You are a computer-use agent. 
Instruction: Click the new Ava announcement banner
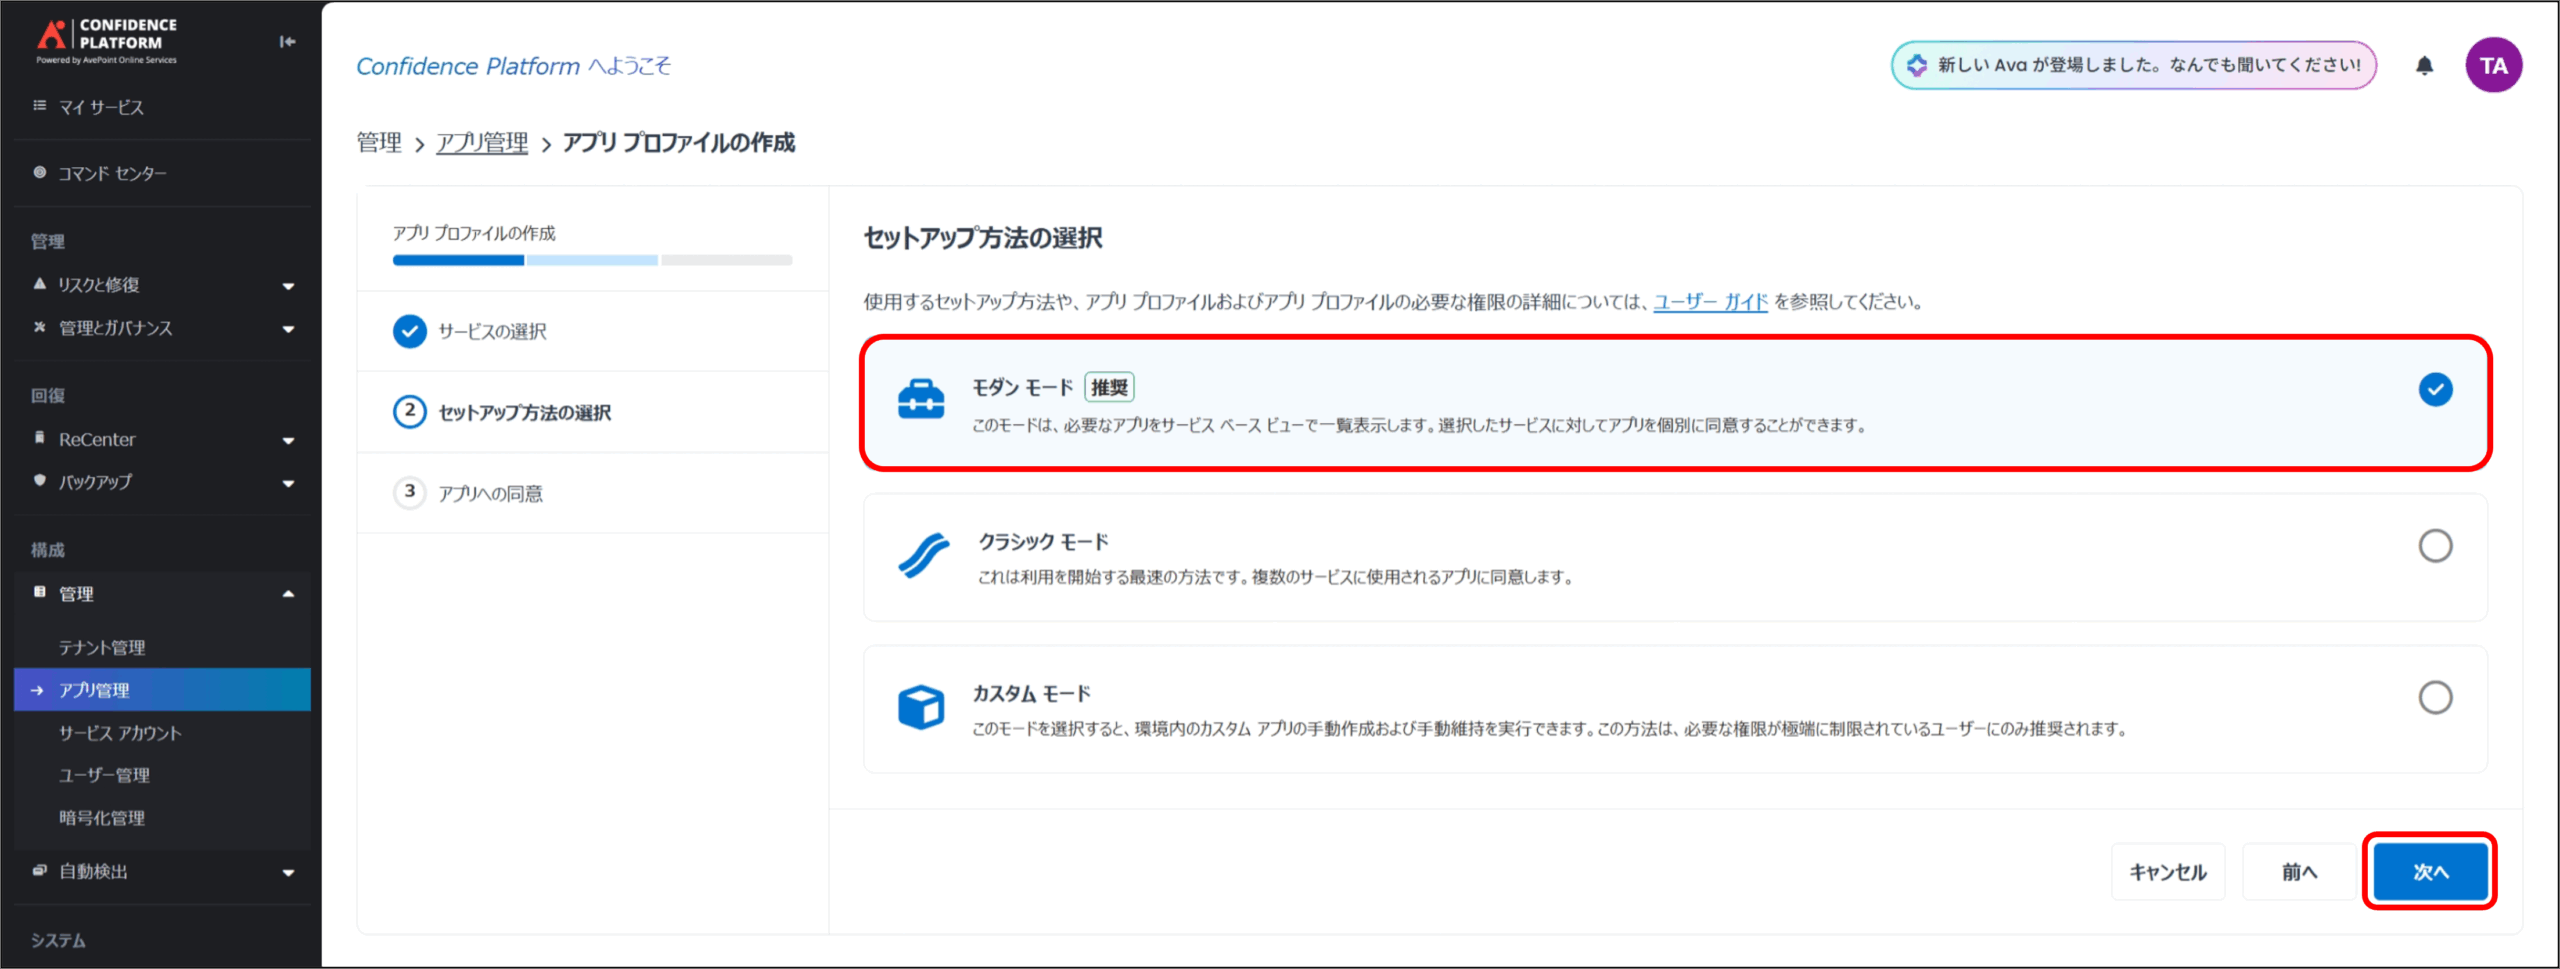coord(2133,66)
